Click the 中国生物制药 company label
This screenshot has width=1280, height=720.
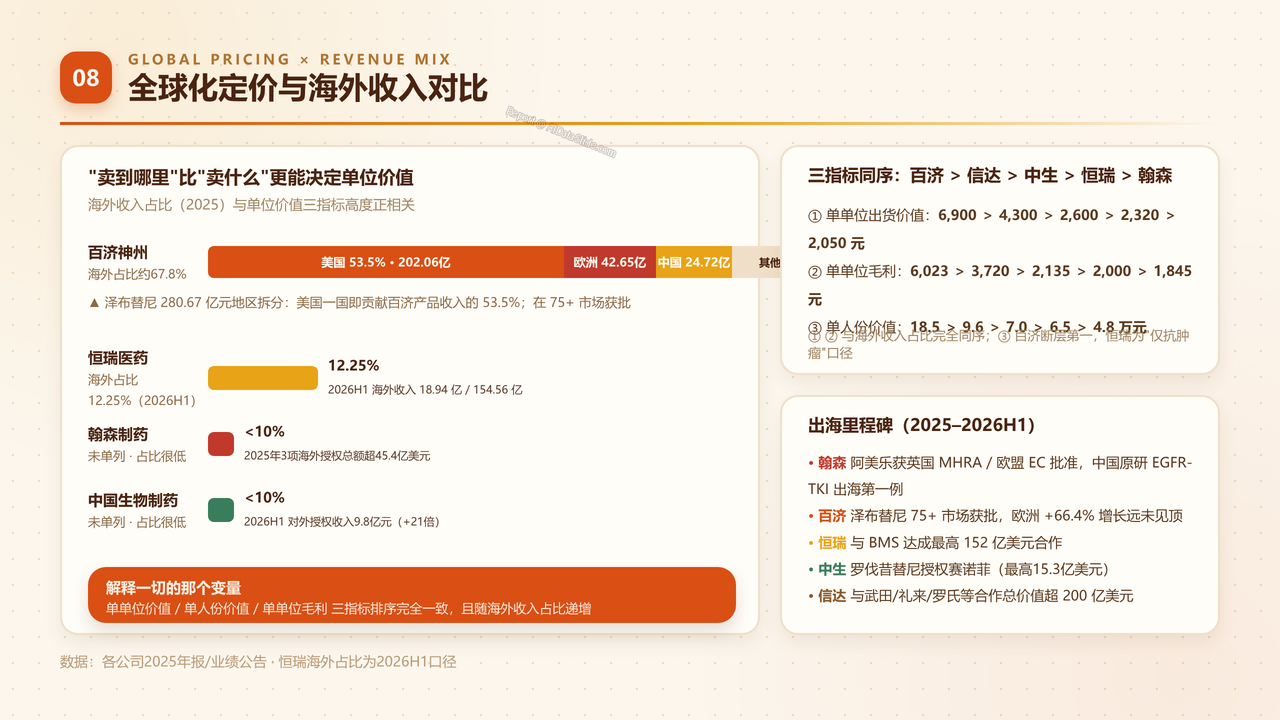click(133, 500)
